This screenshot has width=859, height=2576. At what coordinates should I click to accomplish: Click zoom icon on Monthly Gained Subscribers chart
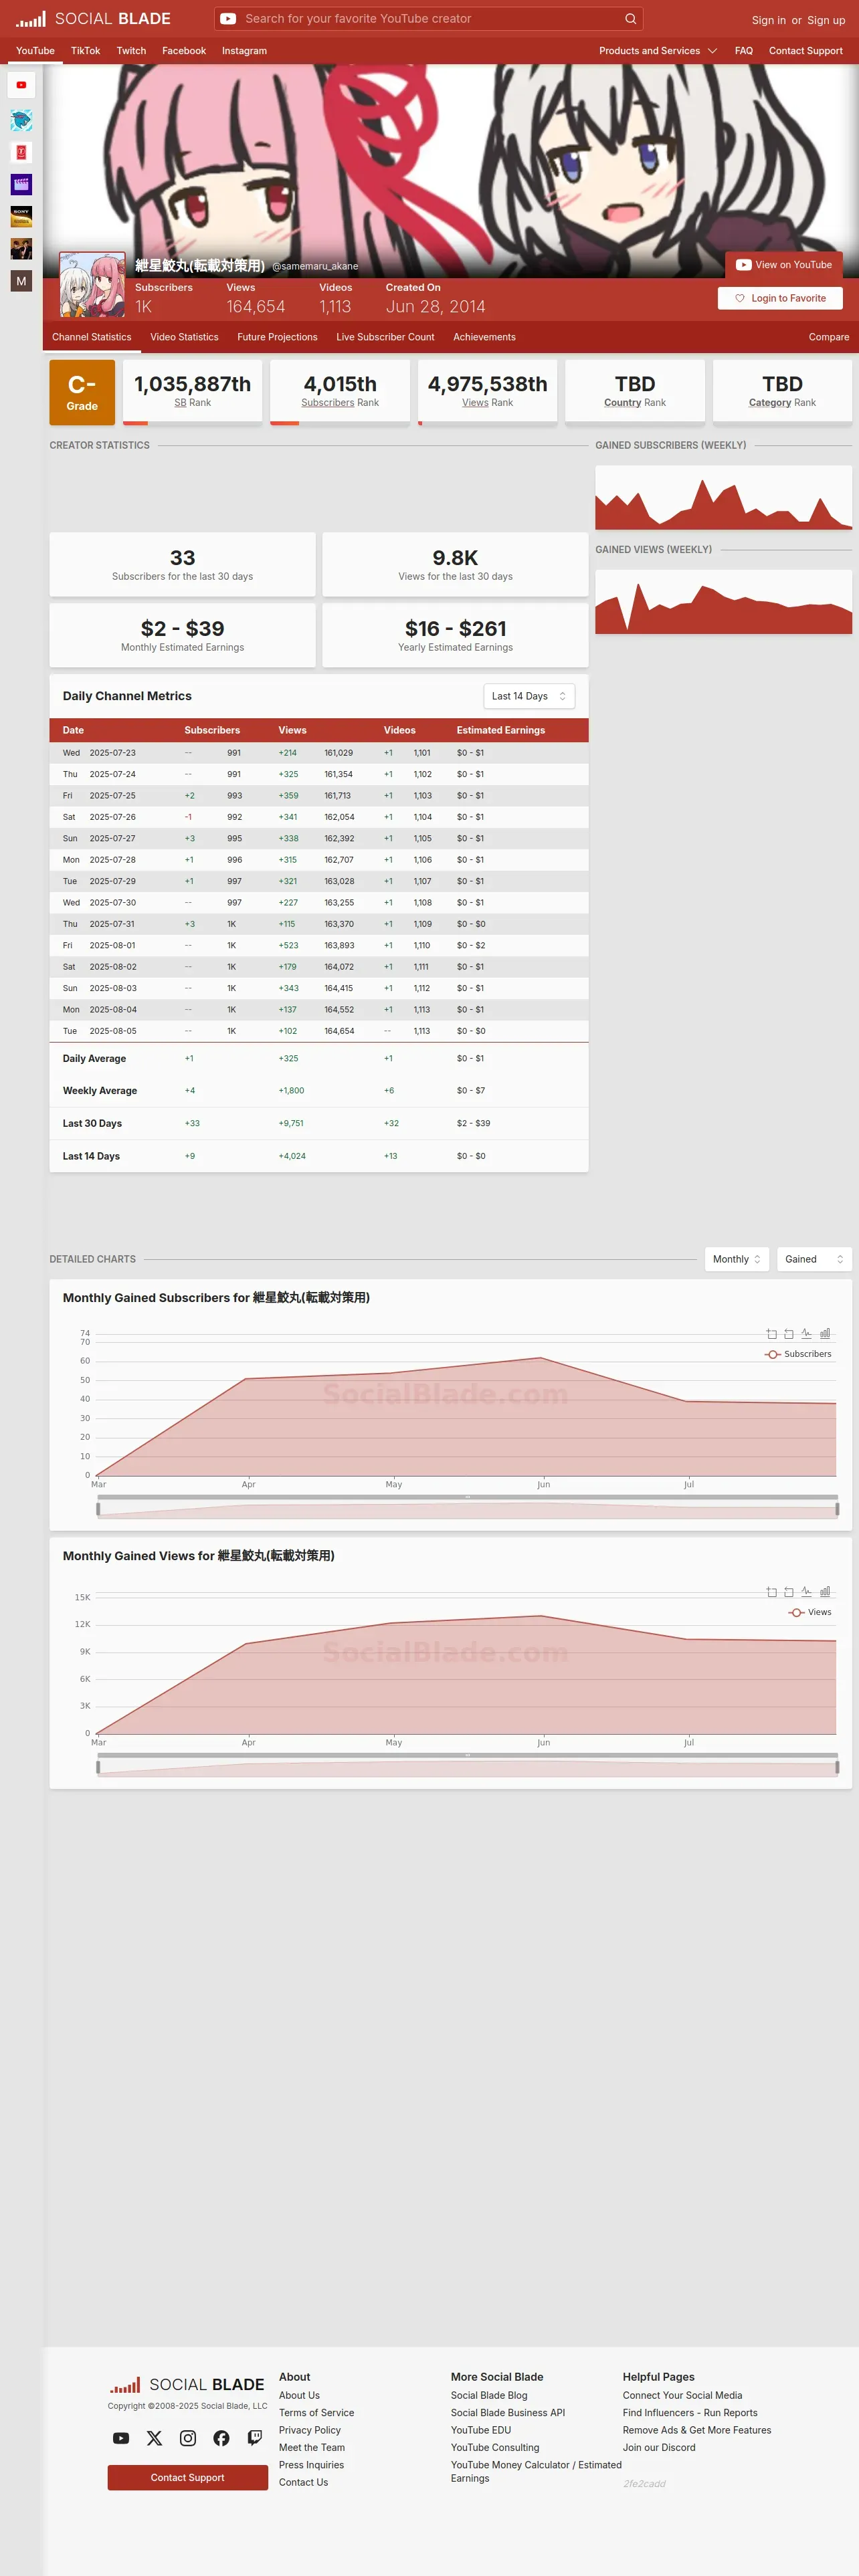coord(771,1334)
